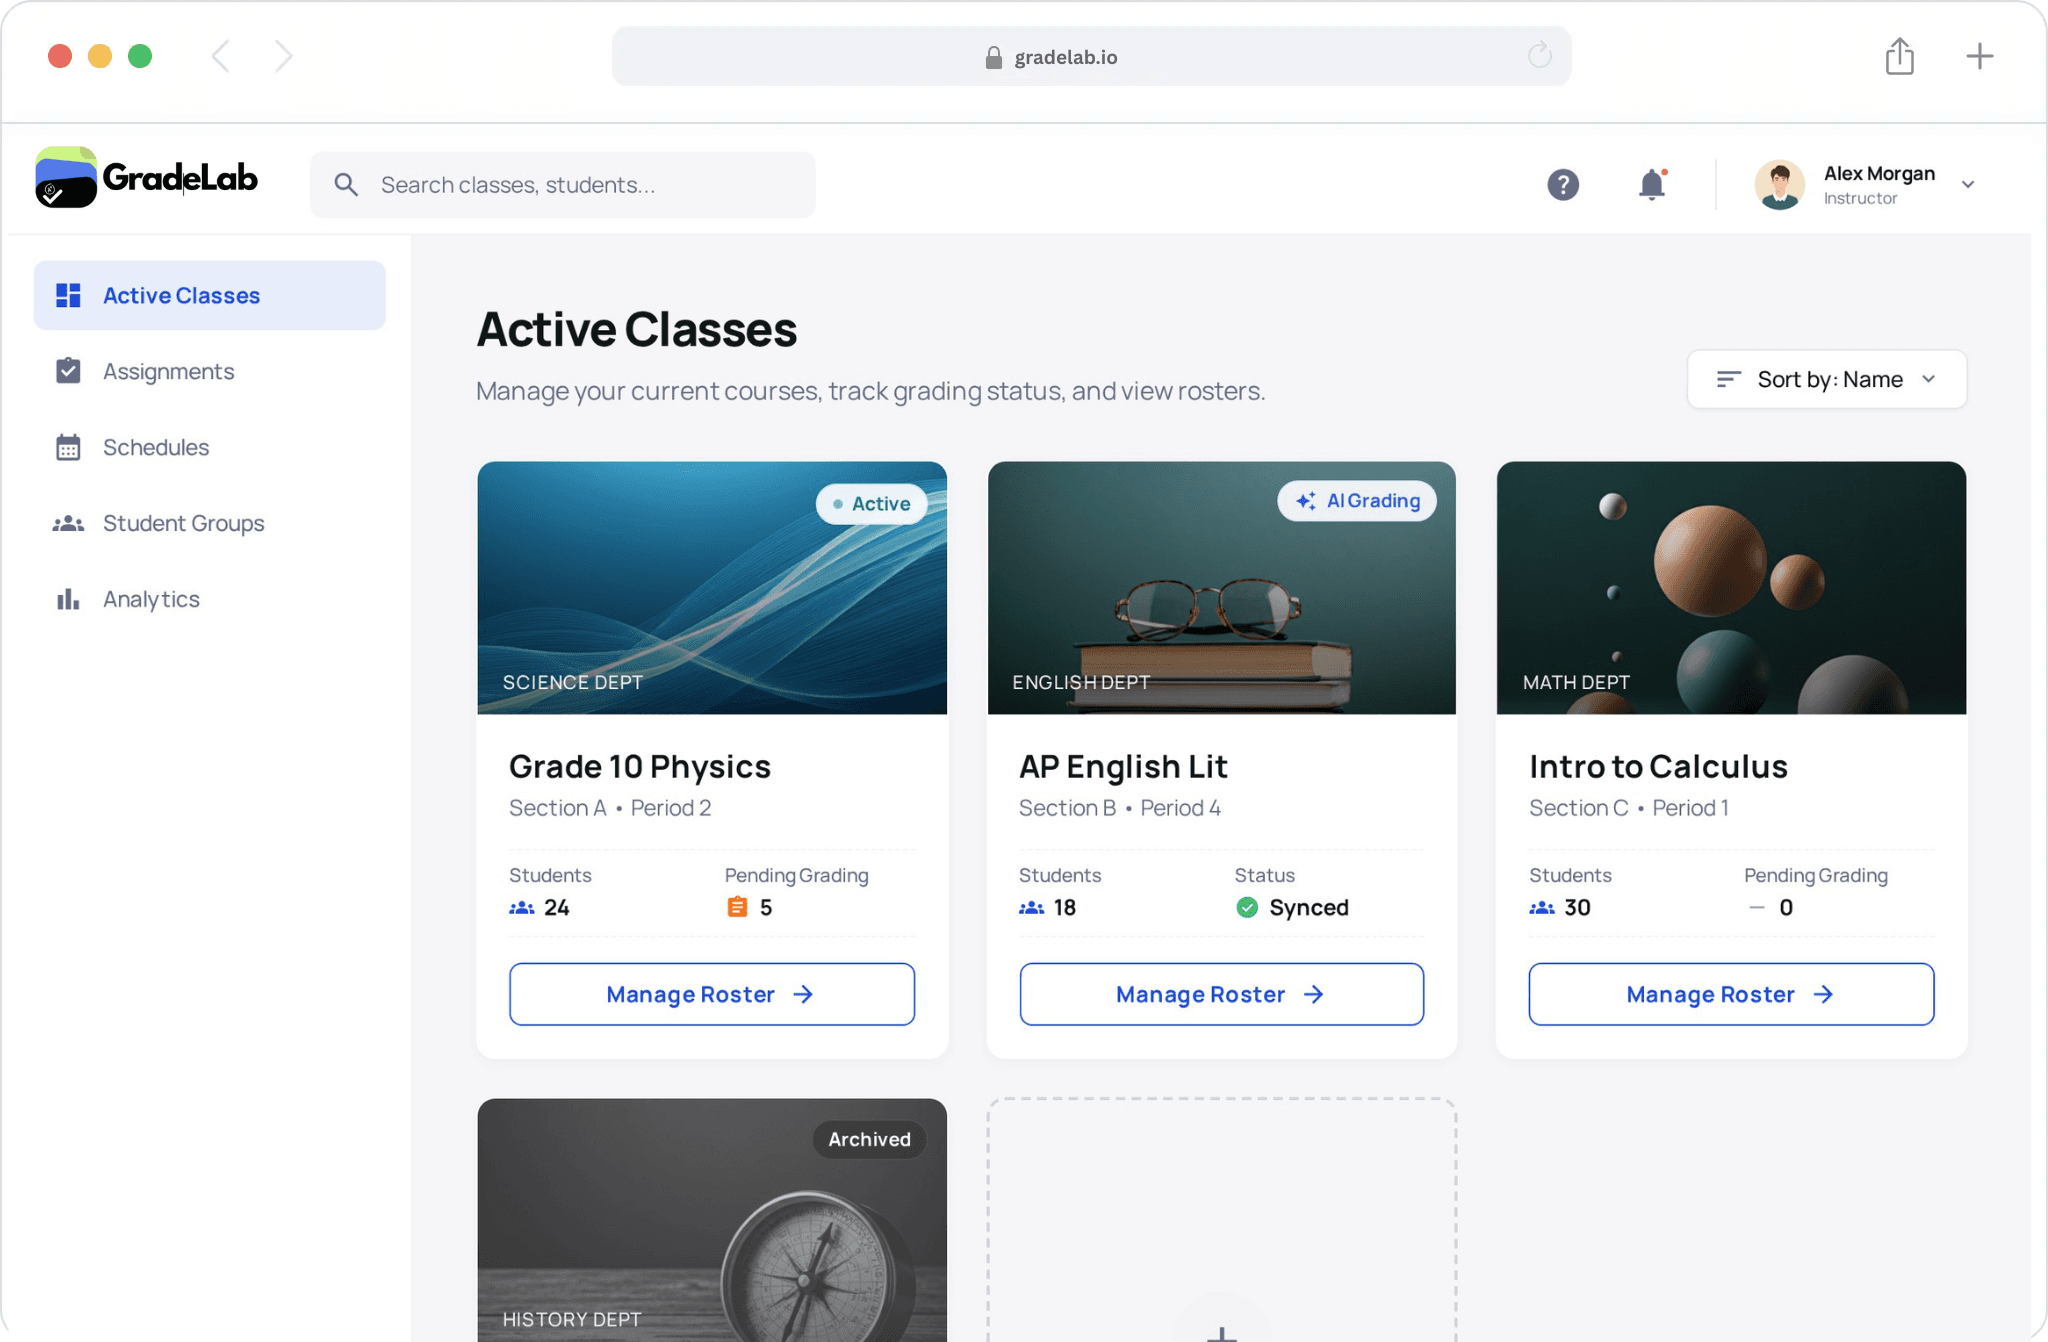Click the notification bell icon
The height and width of the screenshot is (1342, 2048).
(1651, 185)
